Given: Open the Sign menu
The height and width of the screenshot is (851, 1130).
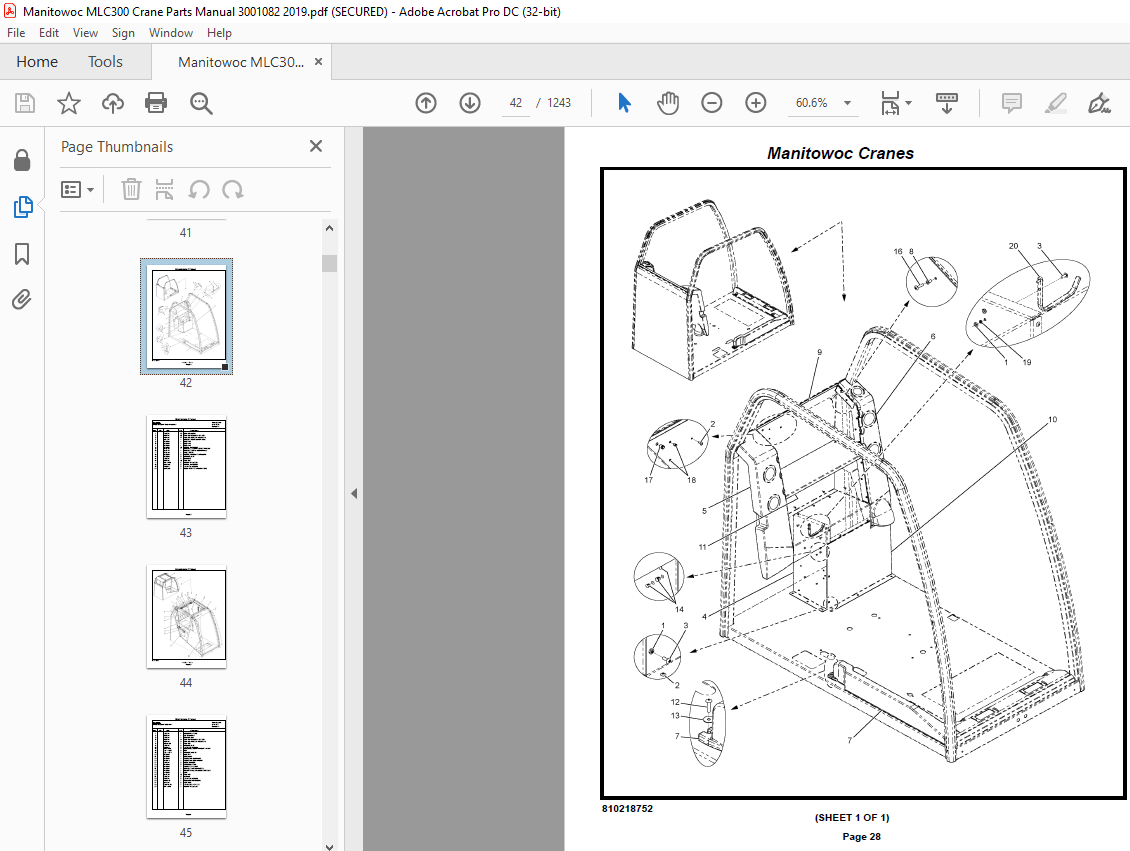Looking at the screenshot, I should 123,33.
